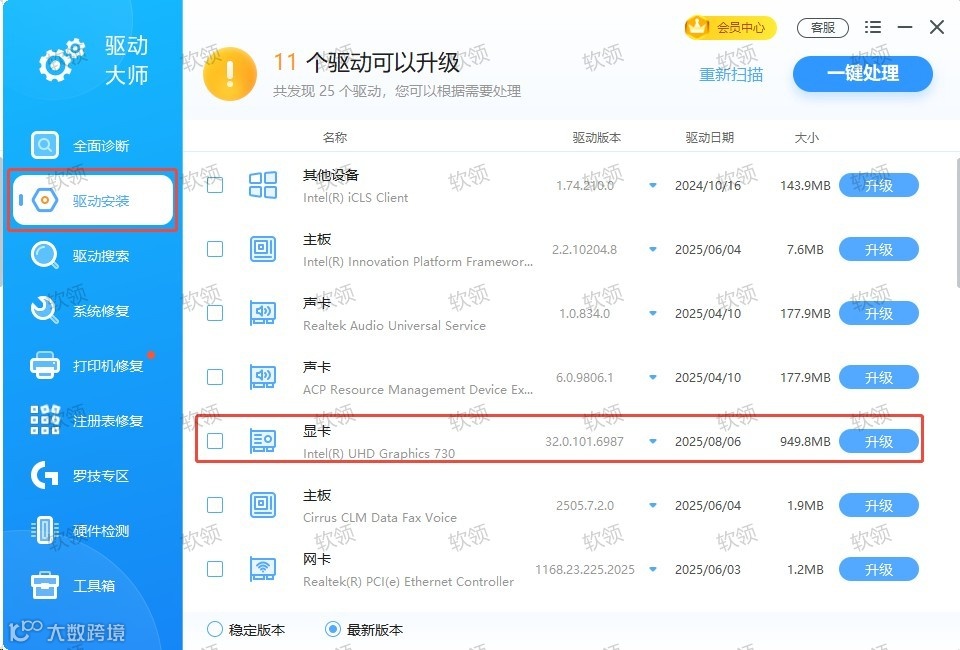Check the Cirrus CLM Data Fax Voice checkbox
Image resolution: width=960 pixels, height=650 pixels.
pos(215,505)
